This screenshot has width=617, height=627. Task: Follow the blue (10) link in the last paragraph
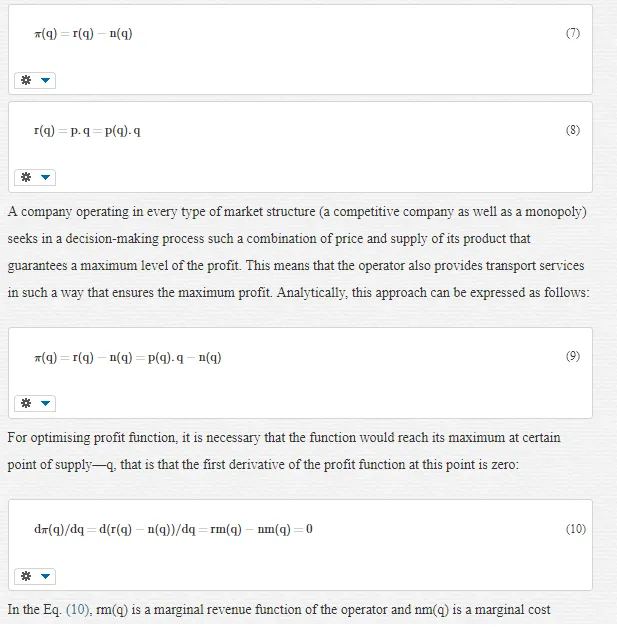click(x=79, y=610)
